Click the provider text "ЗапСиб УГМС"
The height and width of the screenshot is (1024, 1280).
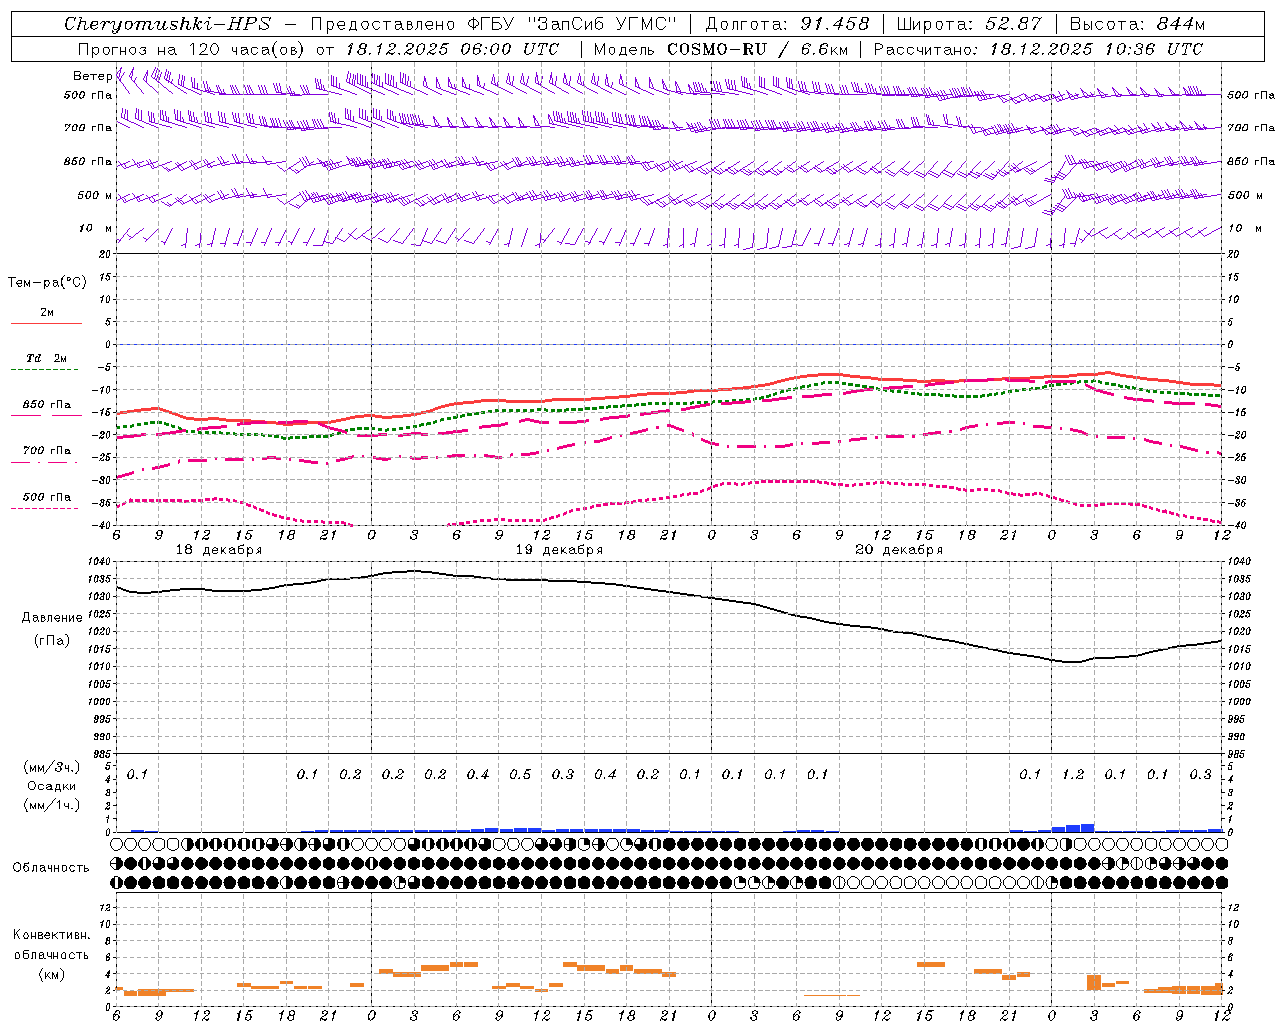[x=601, y=24]
